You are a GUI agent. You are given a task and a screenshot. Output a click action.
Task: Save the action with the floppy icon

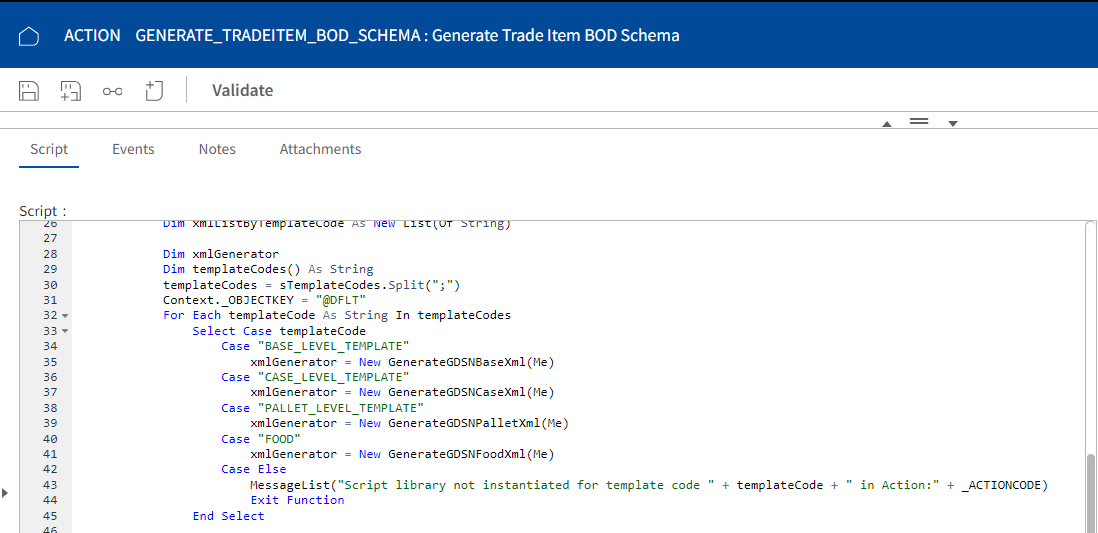pyautogui.click(x=28, y=91)
